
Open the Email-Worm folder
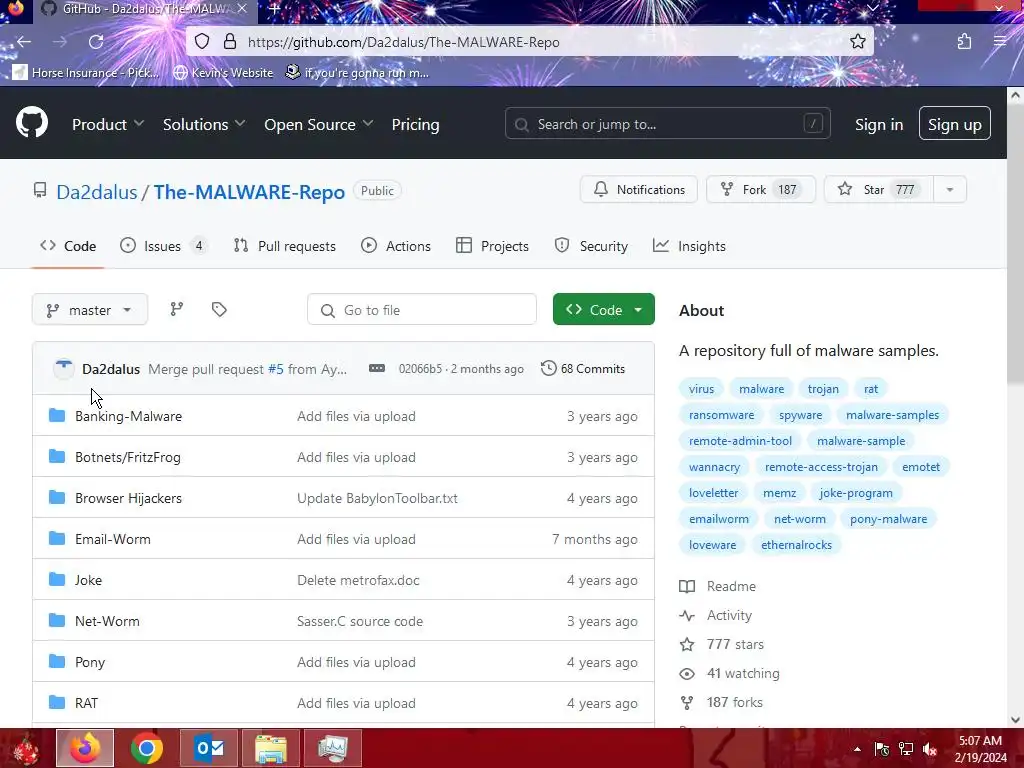tap(113, 539)
